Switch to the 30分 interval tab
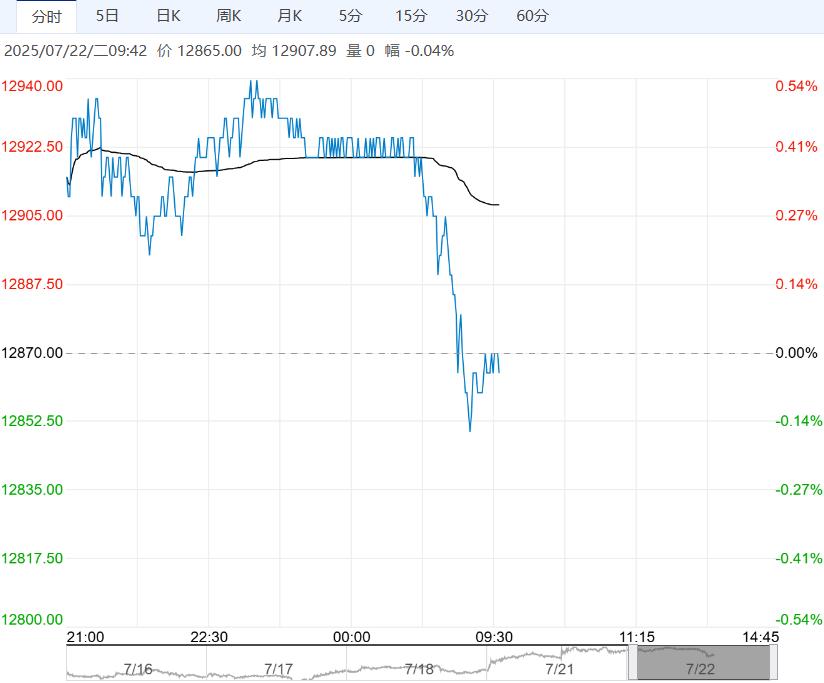Viewport: 824px width, 683px height. pos(472,16)
